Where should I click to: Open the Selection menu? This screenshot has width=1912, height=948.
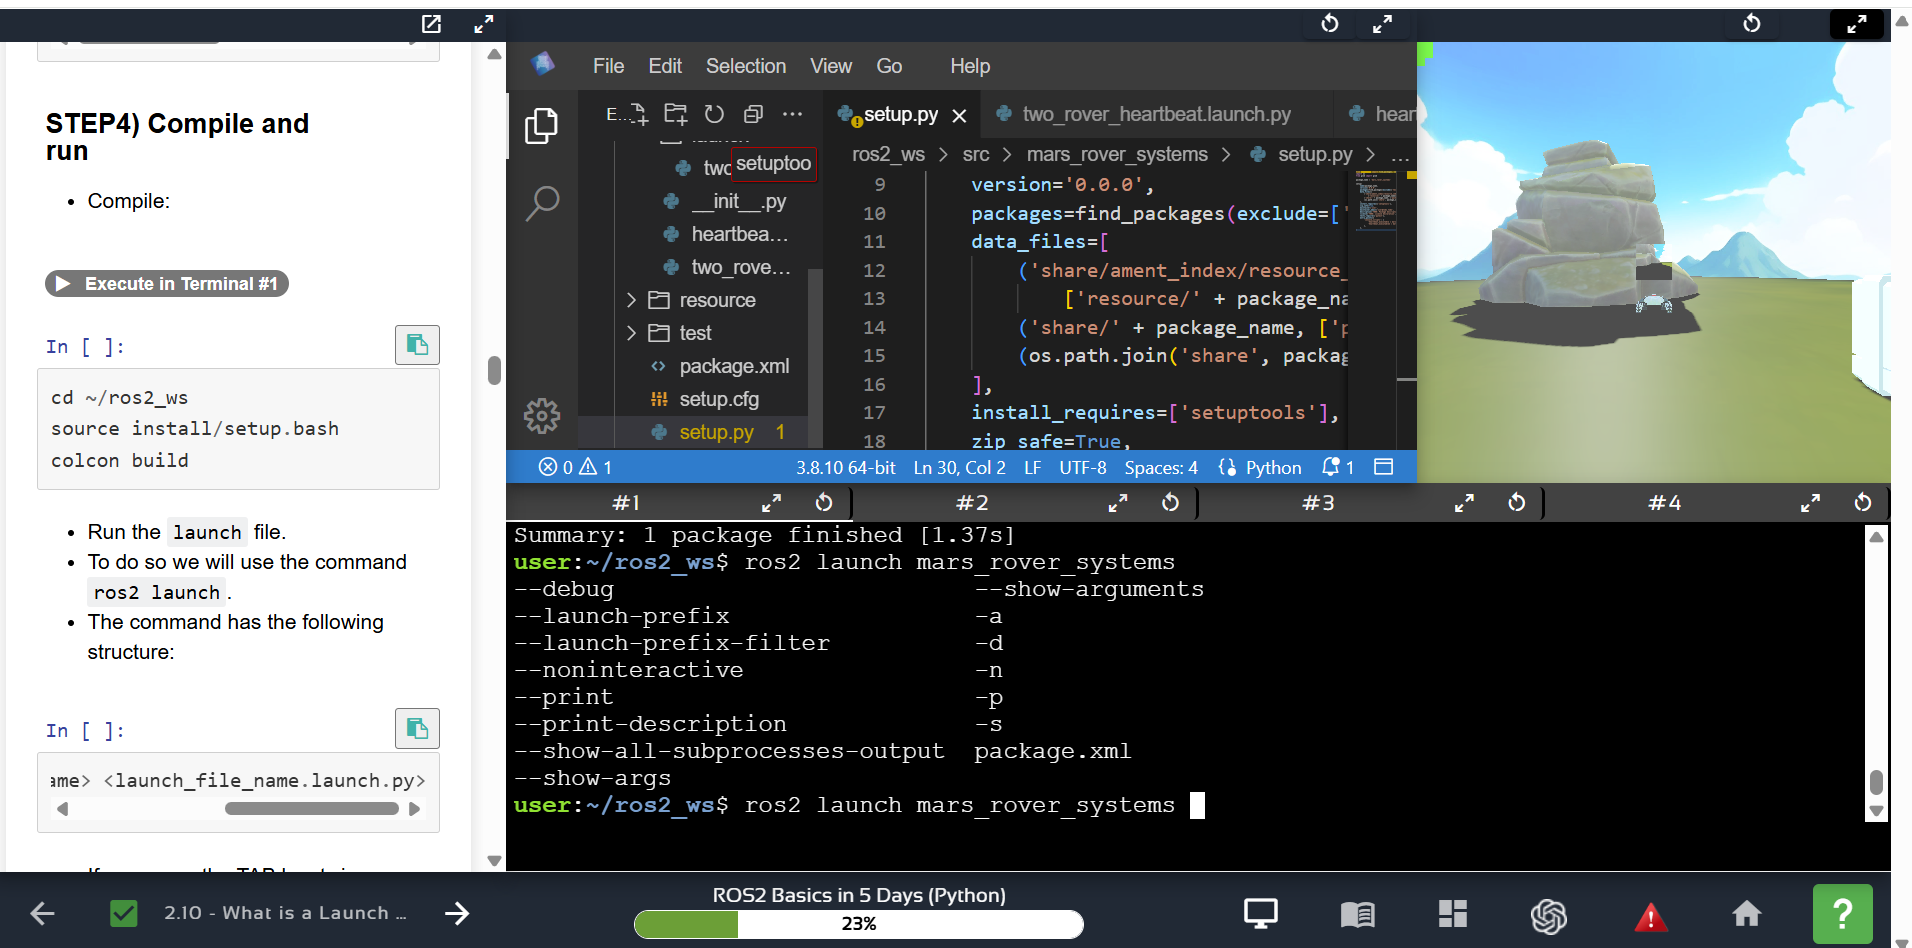[x=745, y=66]
